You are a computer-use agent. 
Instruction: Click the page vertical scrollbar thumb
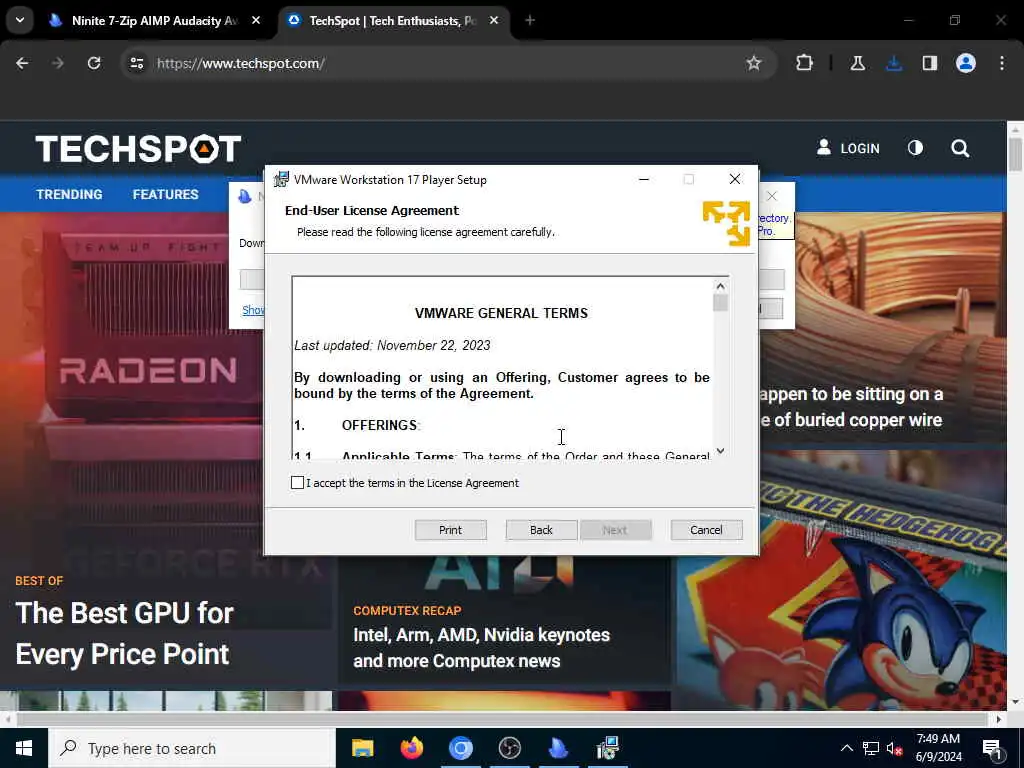pos(1015,154)
